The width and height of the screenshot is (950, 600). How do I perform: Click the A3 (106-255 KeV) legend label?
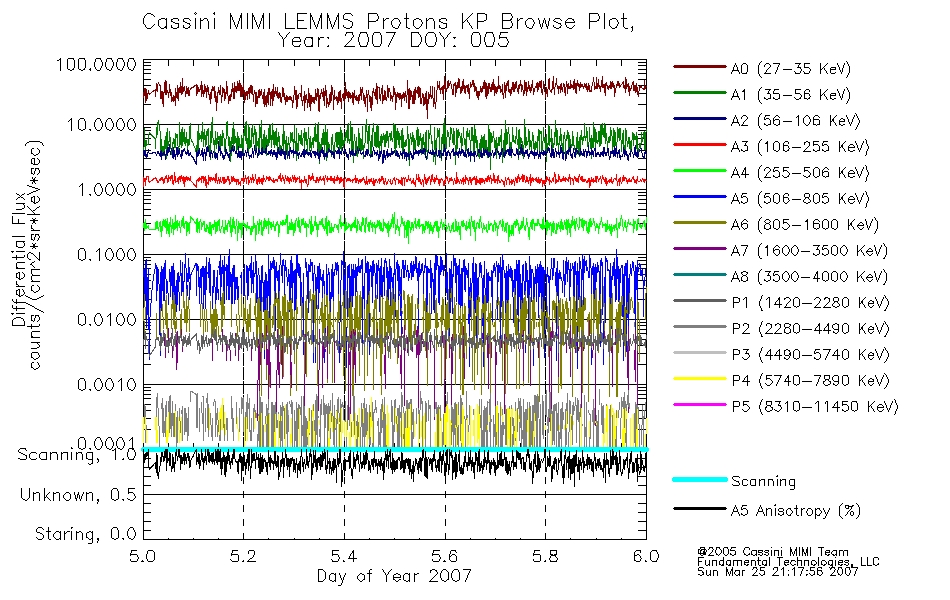tap(800, 147)
